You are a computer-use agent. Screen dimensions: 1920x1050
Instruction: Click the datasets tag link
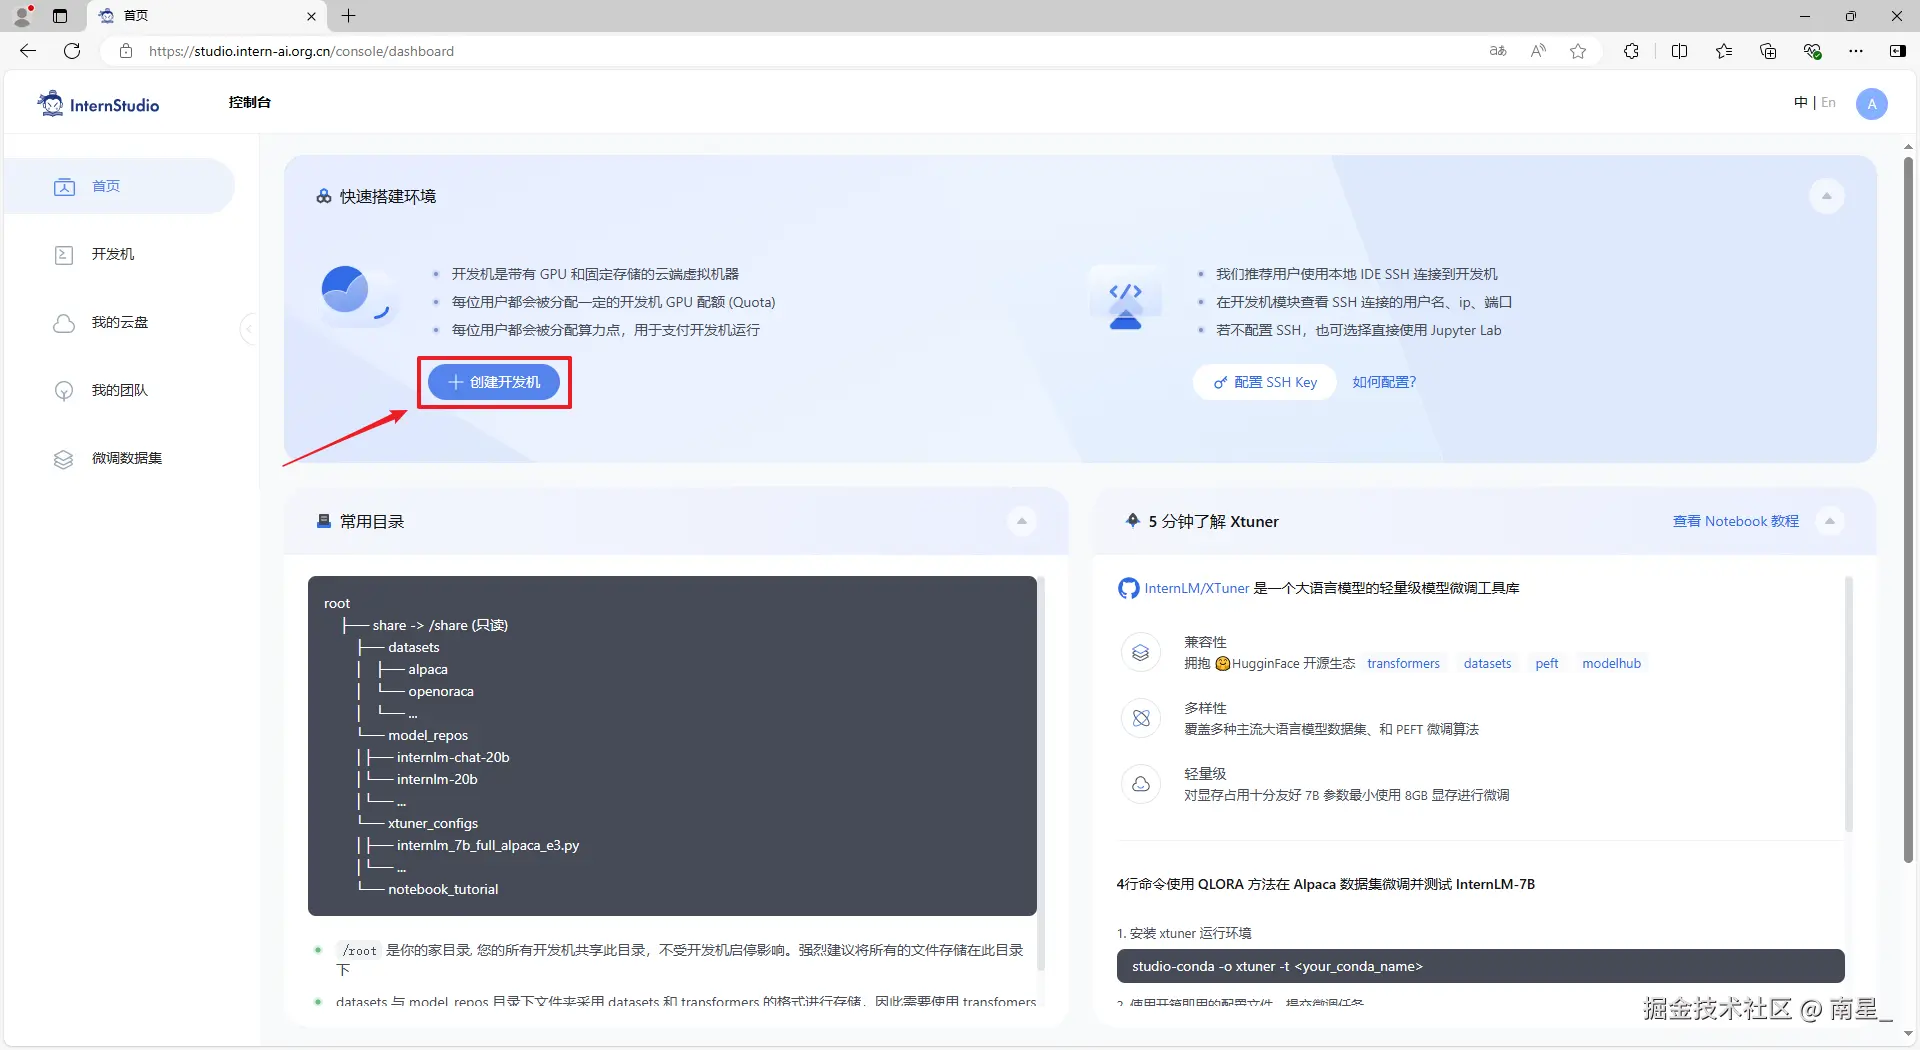coord(1487,663)
